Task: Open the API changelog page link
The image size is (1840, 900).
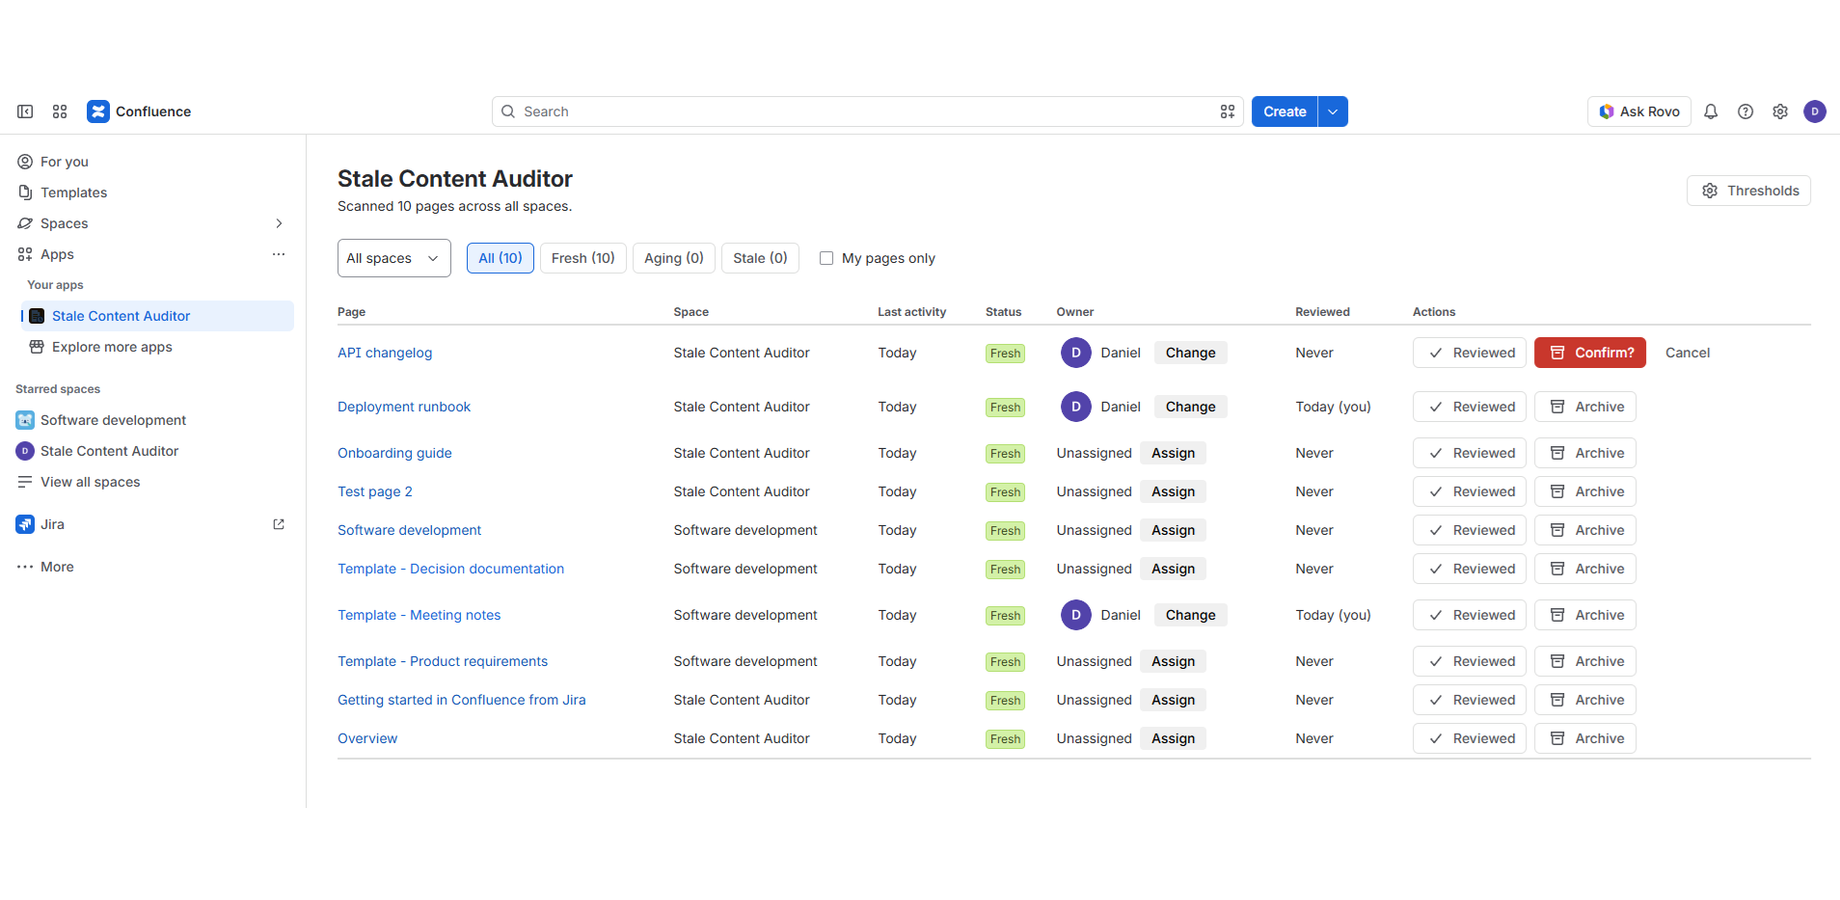Action: coord(385,353)
